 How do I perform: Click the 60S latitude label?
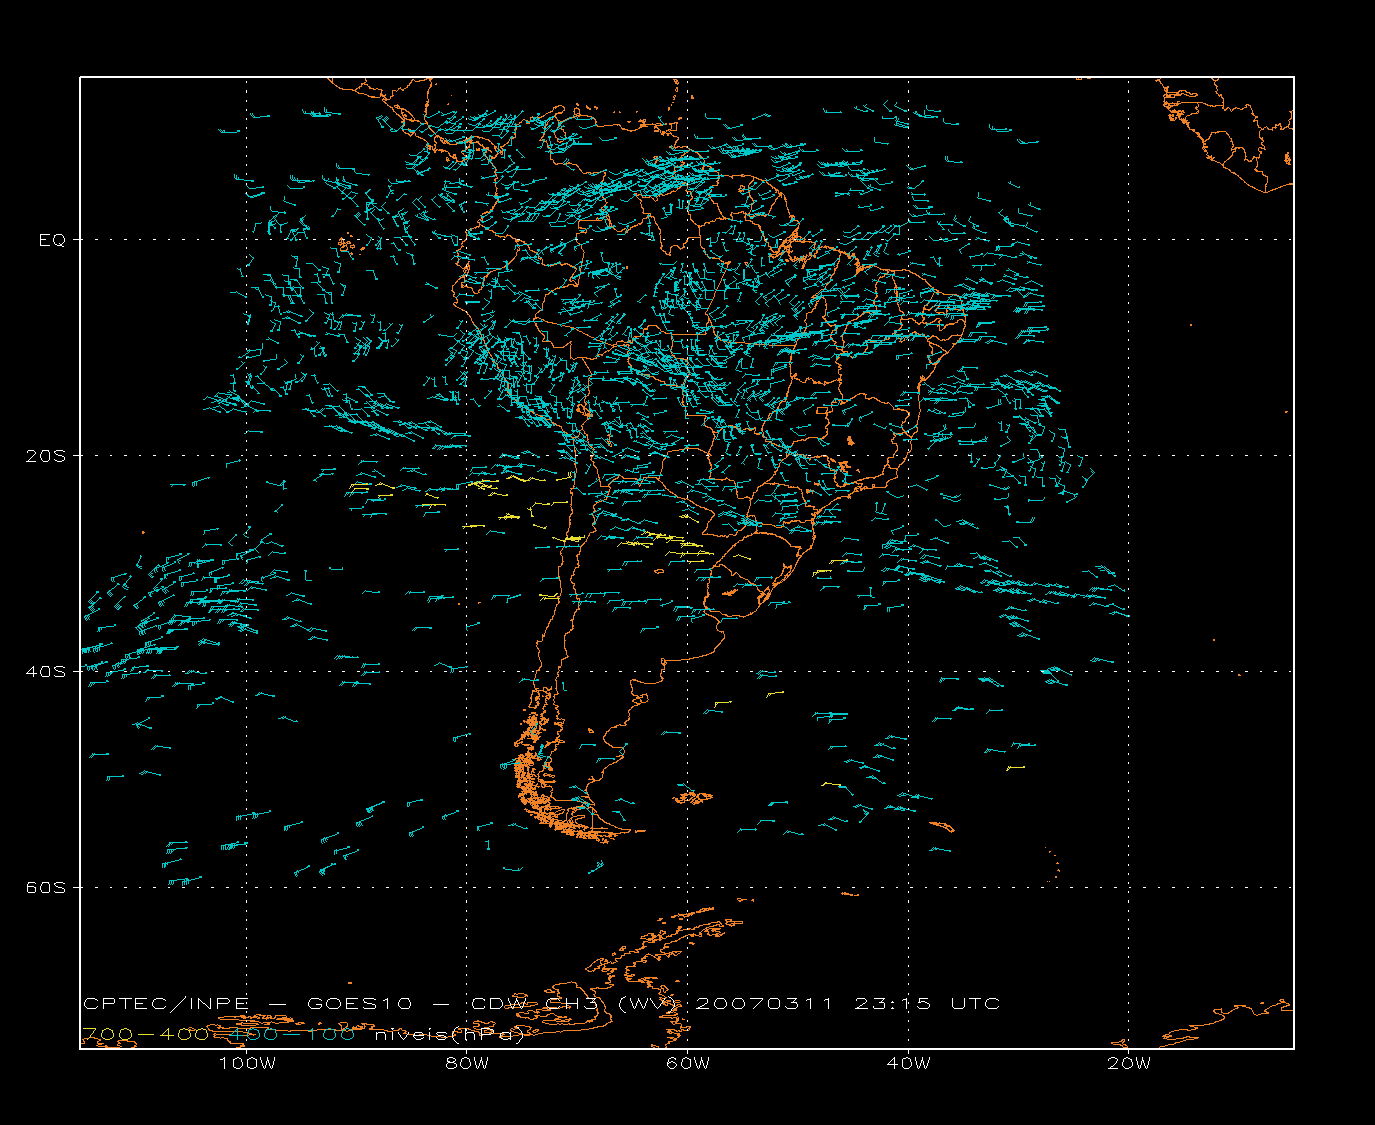(46, 888)
